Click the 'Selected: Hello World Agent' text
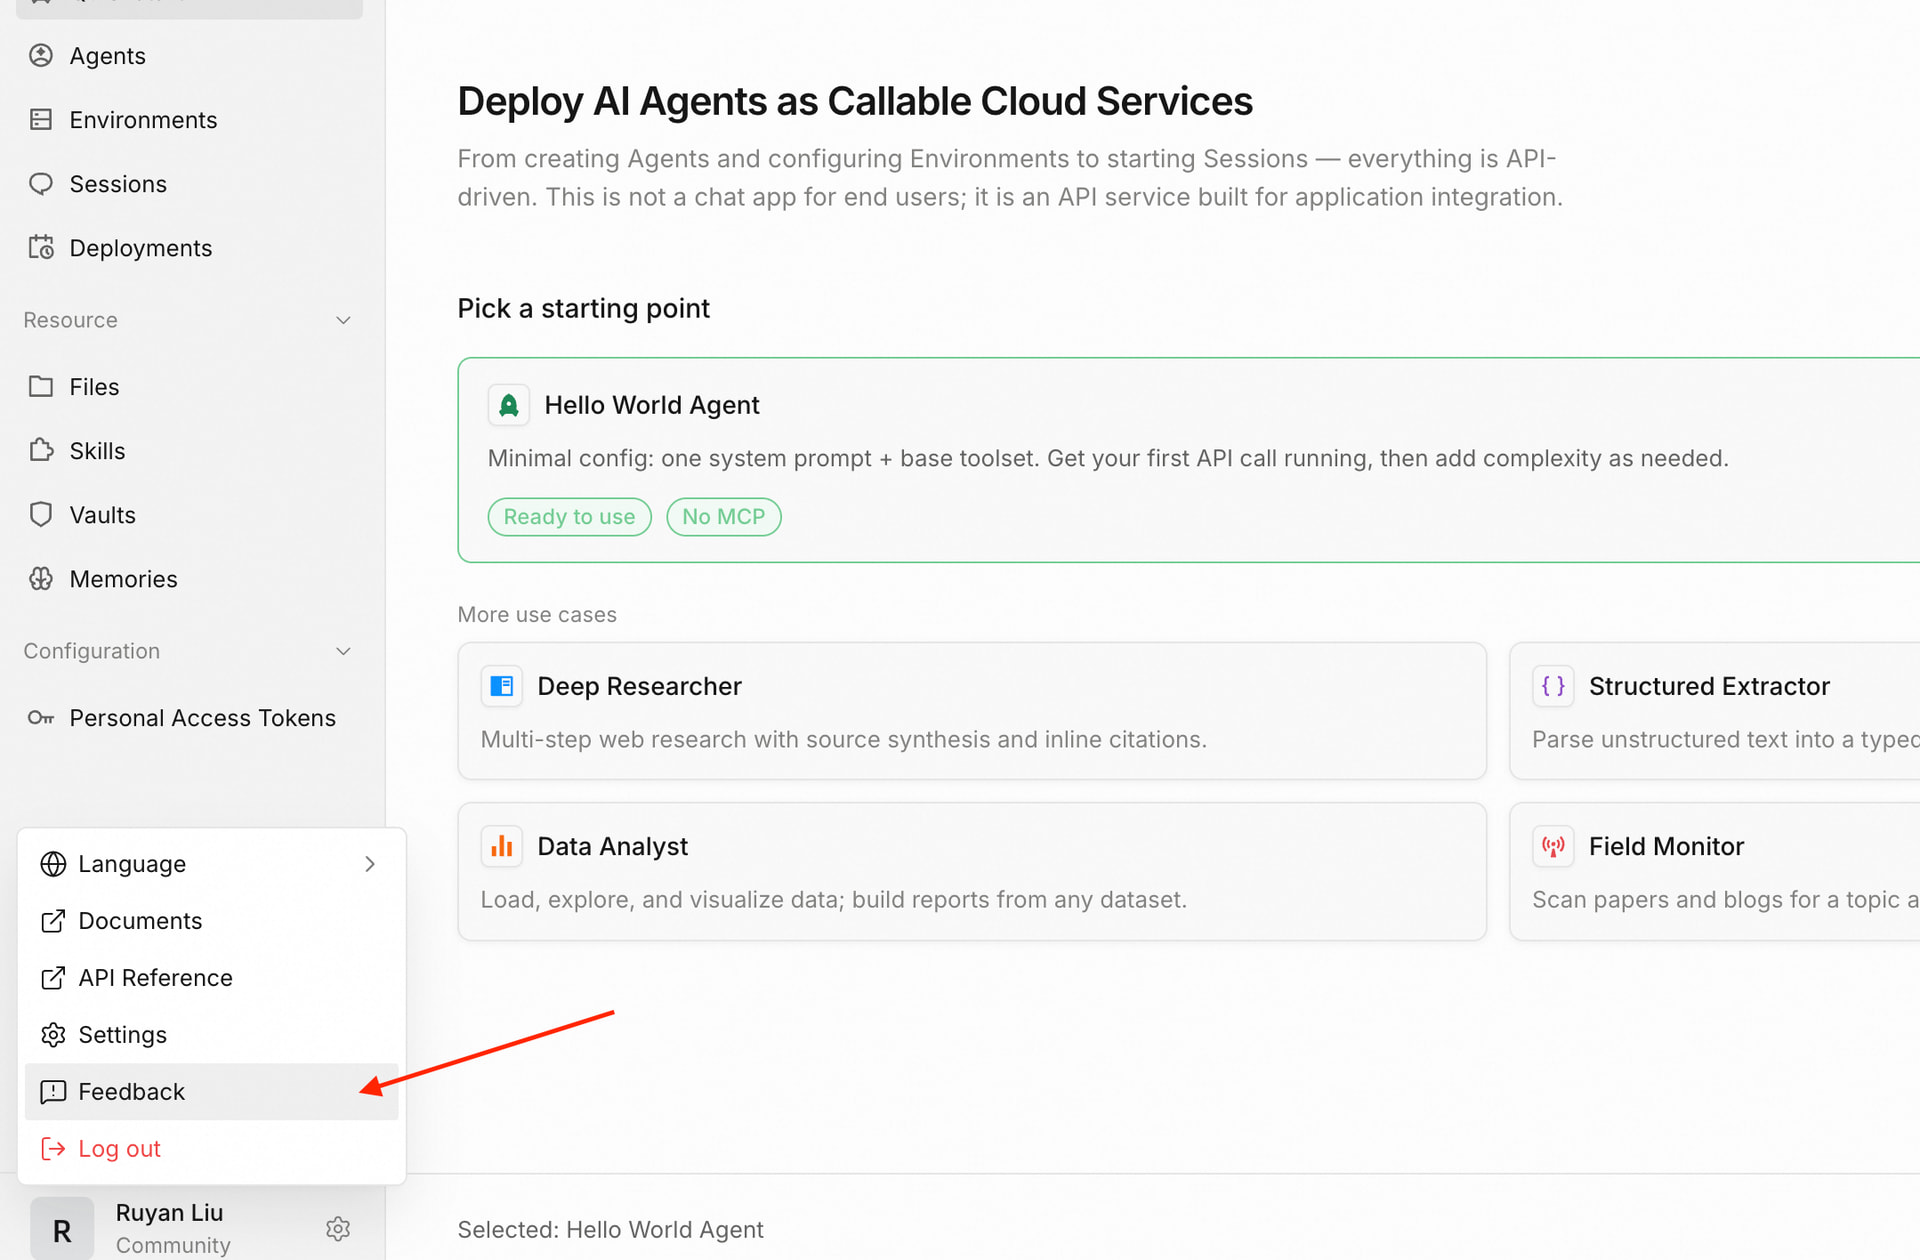Viewport: 1920px width, 1260px height. [610, 1230]
